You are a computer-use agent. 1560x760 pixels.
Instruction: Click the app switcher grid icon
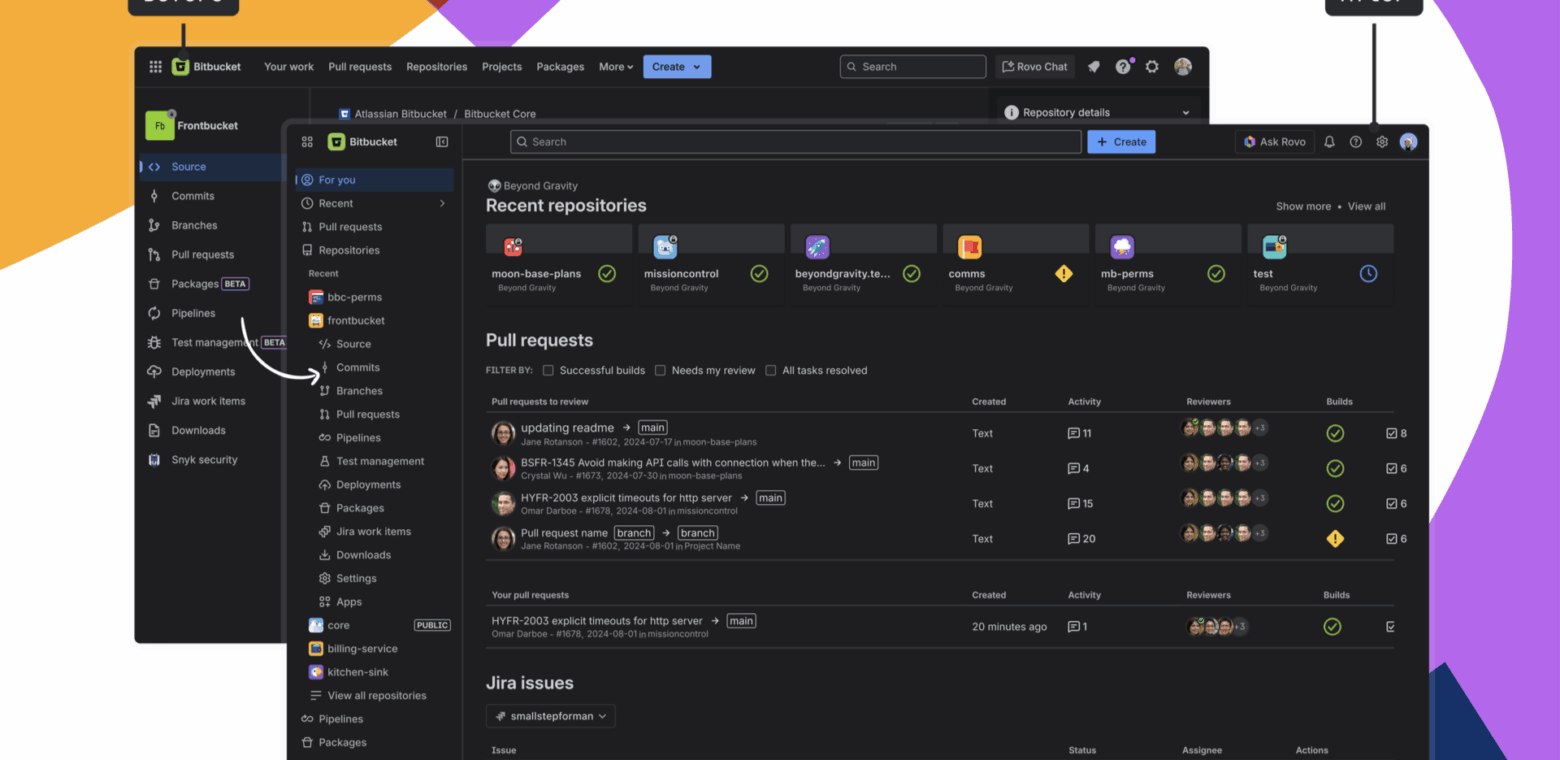click(x=155, y=66)
